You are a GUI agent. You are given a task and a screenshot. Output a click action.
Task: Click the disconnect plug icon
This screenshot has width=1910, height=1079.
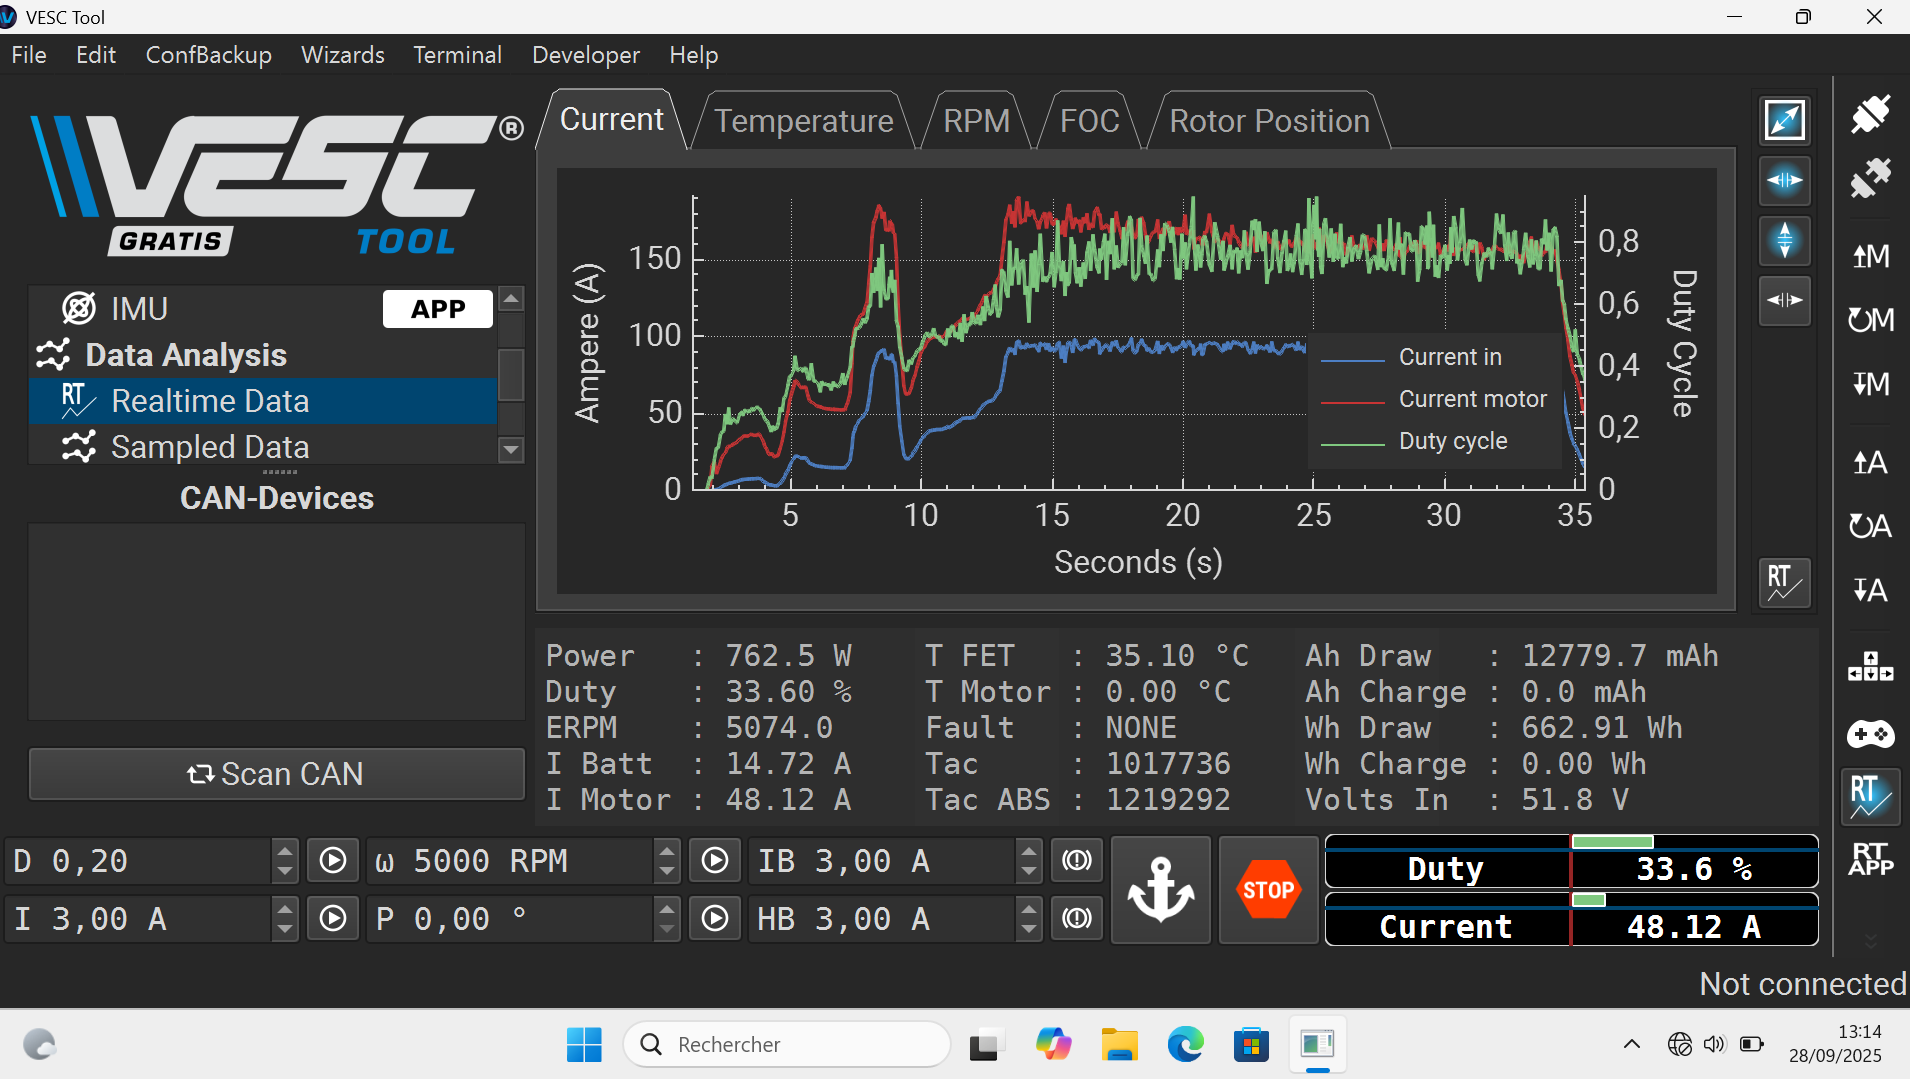[1870, 178]
